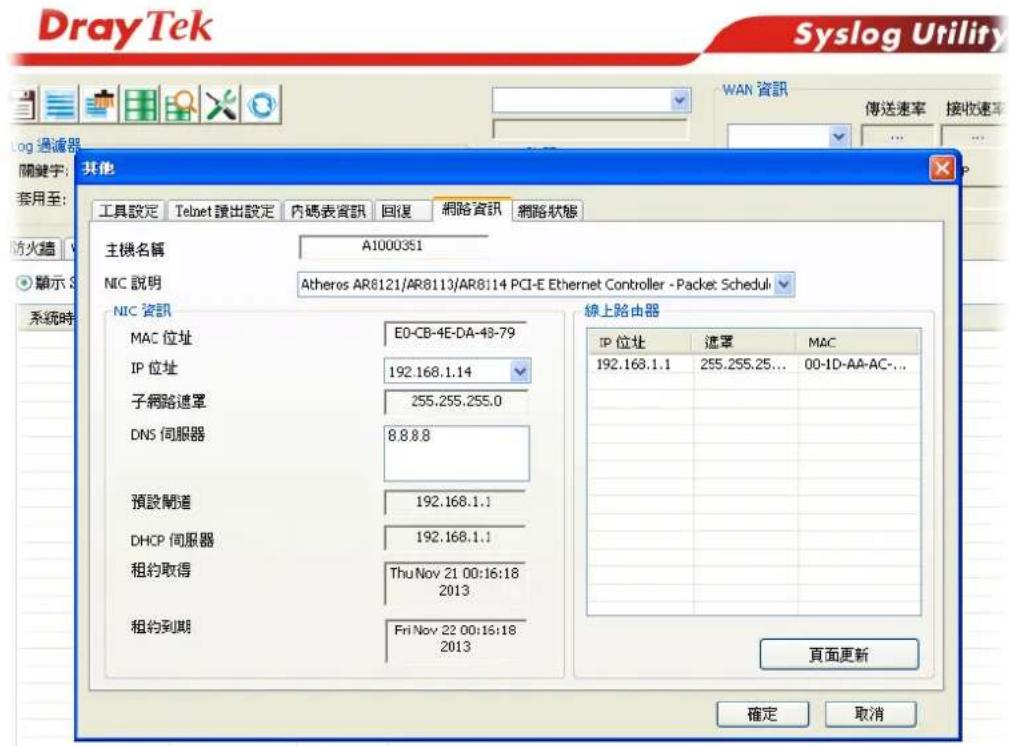Click the 接收速率 value field in WAN 資訊

pyautogui.click(x=972, y=137)
